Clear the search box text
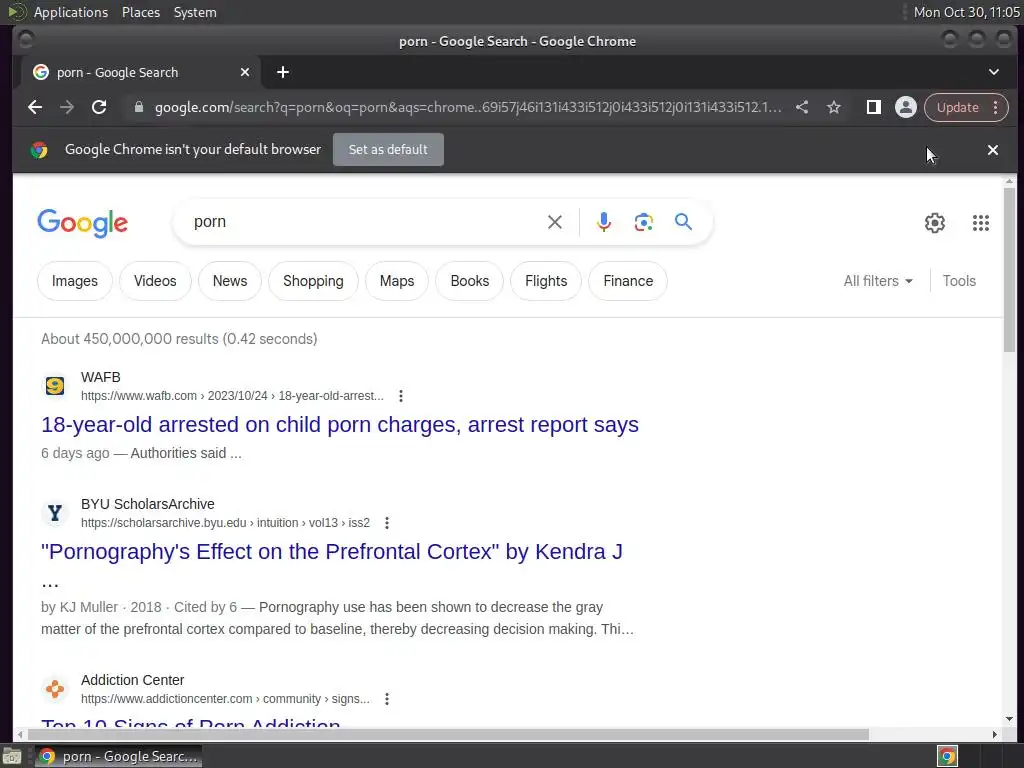The width and height of the screenshot is (1024, 768). coord(554,222)
